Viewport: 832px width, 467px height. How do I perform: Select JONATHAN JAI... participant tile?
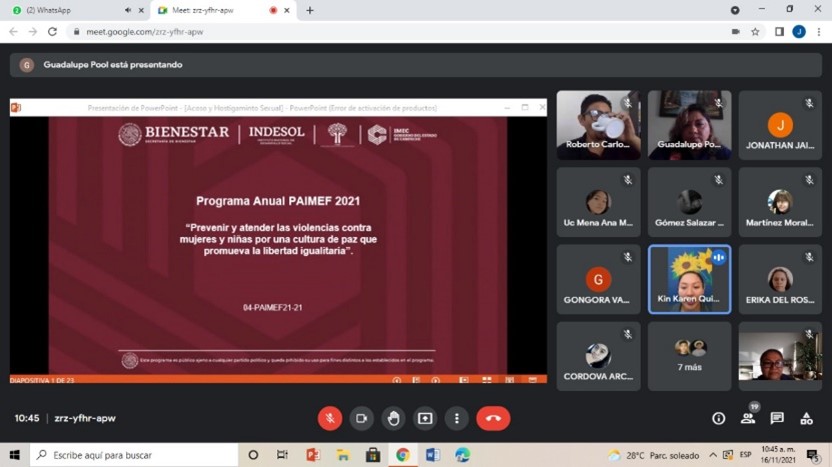780,125
